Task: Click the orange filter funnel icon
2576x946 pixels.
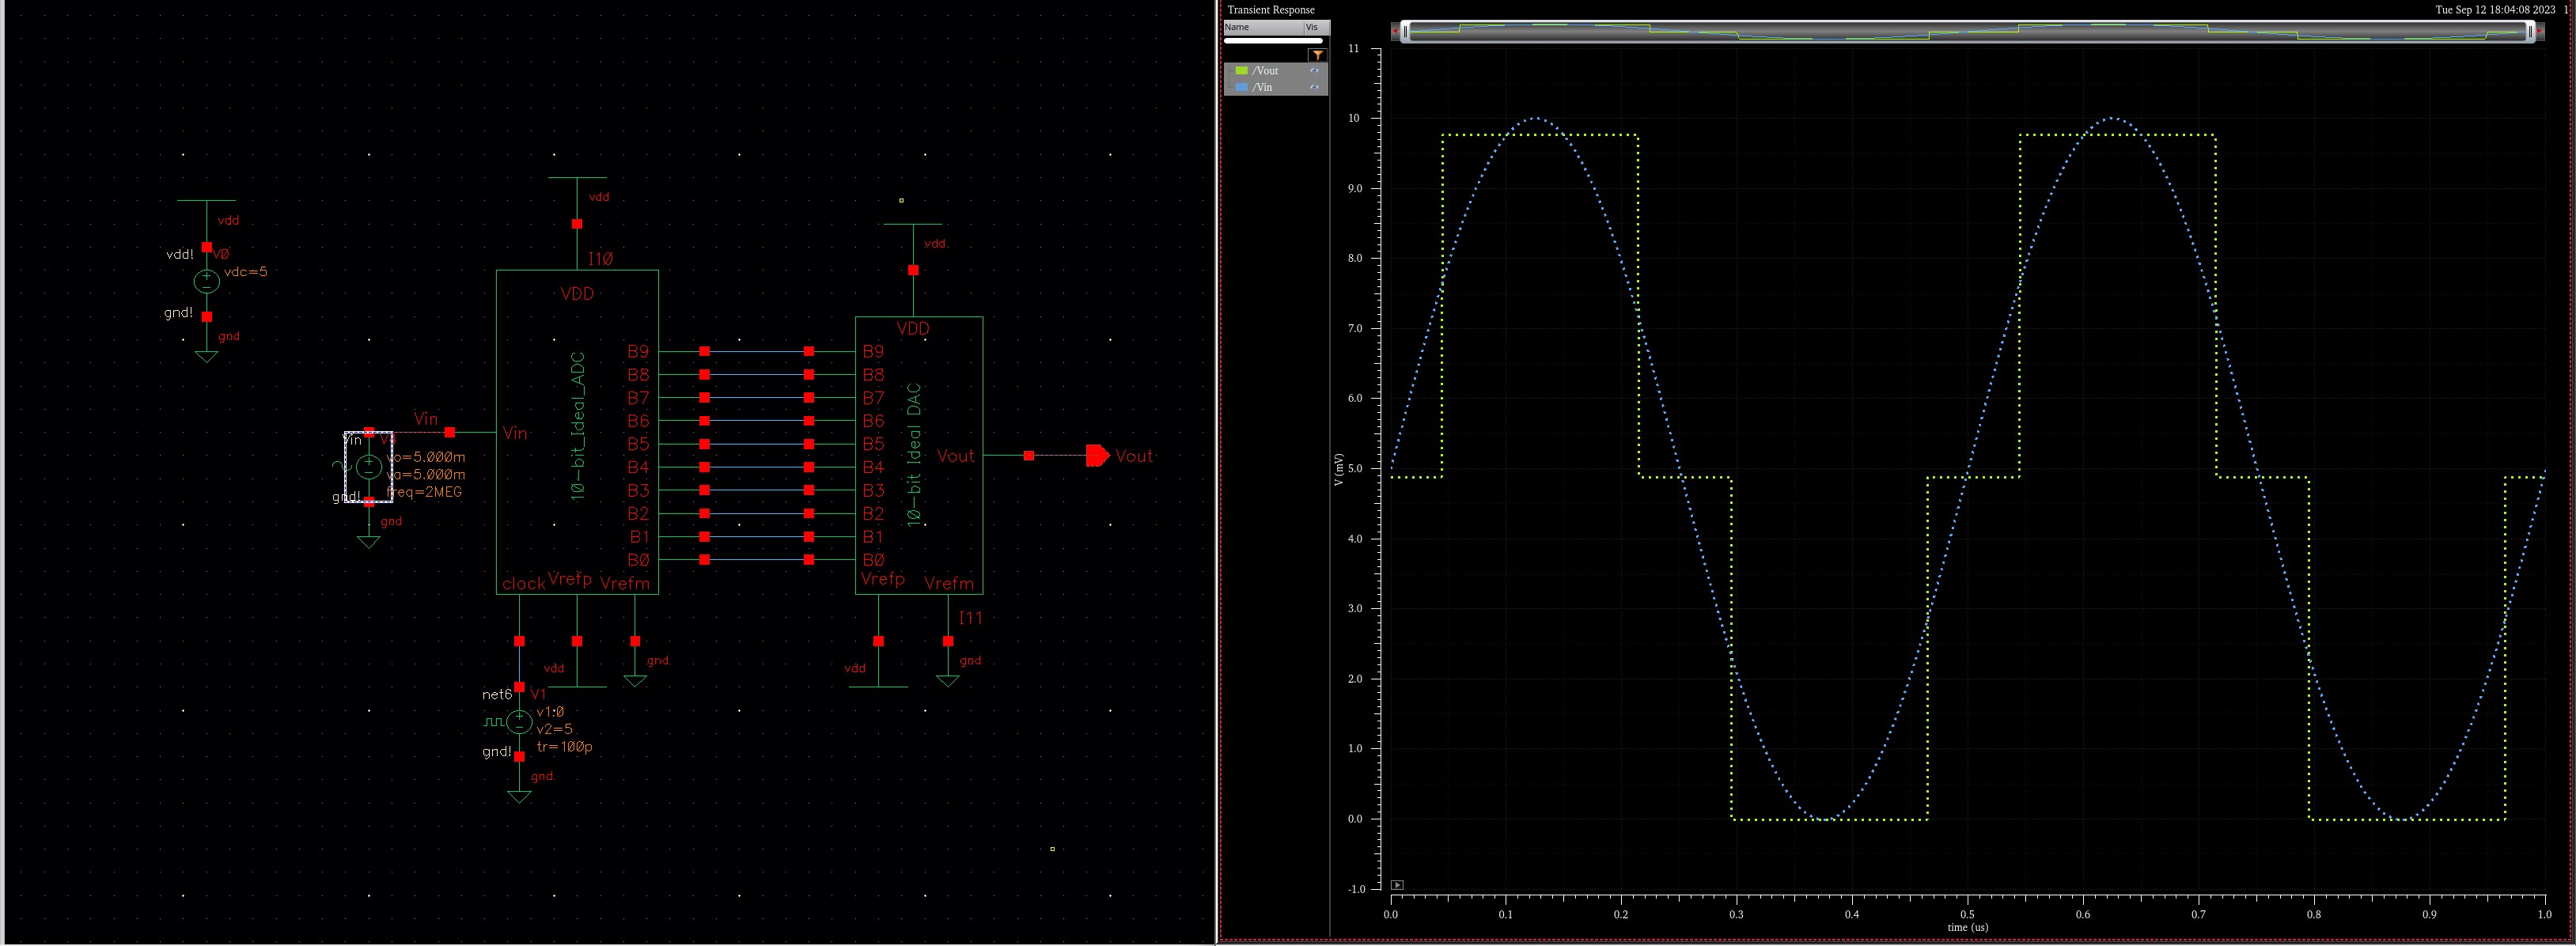Action: click(1317, 56)
